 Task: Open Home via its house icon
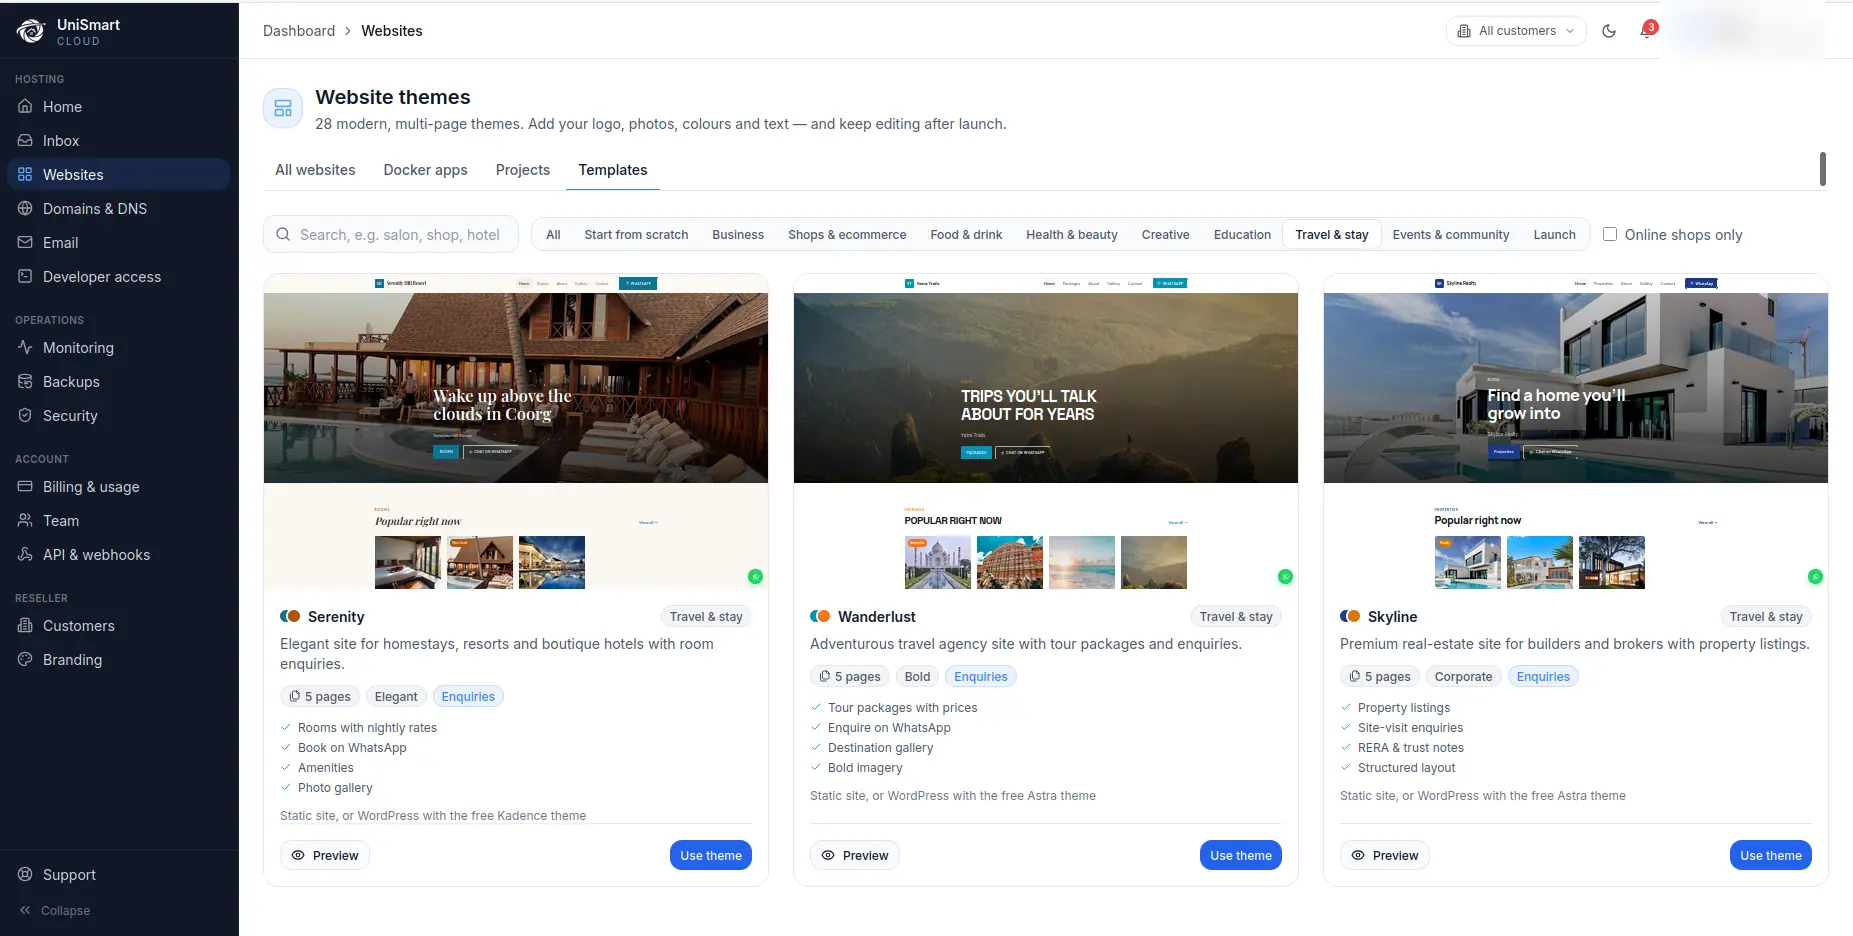(x=25, y=106)
